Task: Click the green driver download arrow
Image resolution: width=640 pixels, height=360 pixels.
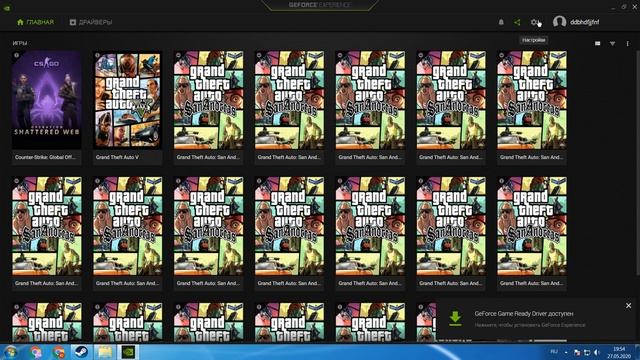Action: point(455,318)
